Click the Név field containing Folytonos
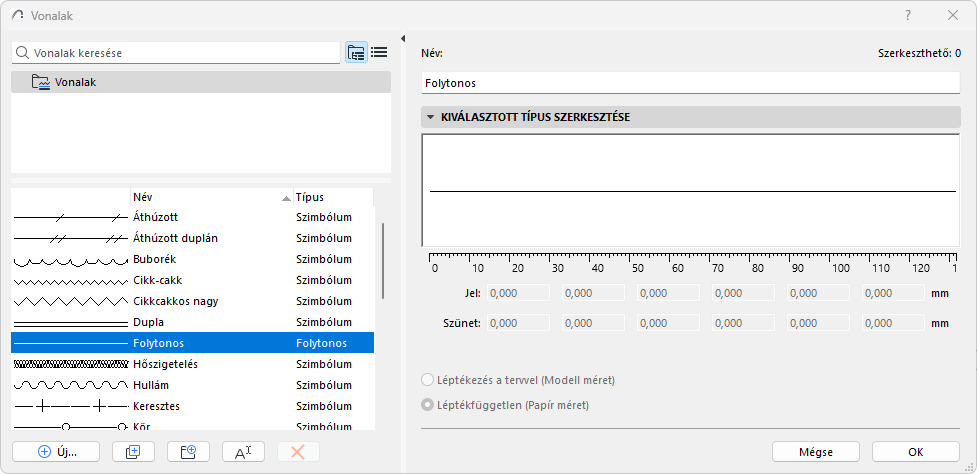The height and width of the screenshot is (474, 977). (690, 83)
